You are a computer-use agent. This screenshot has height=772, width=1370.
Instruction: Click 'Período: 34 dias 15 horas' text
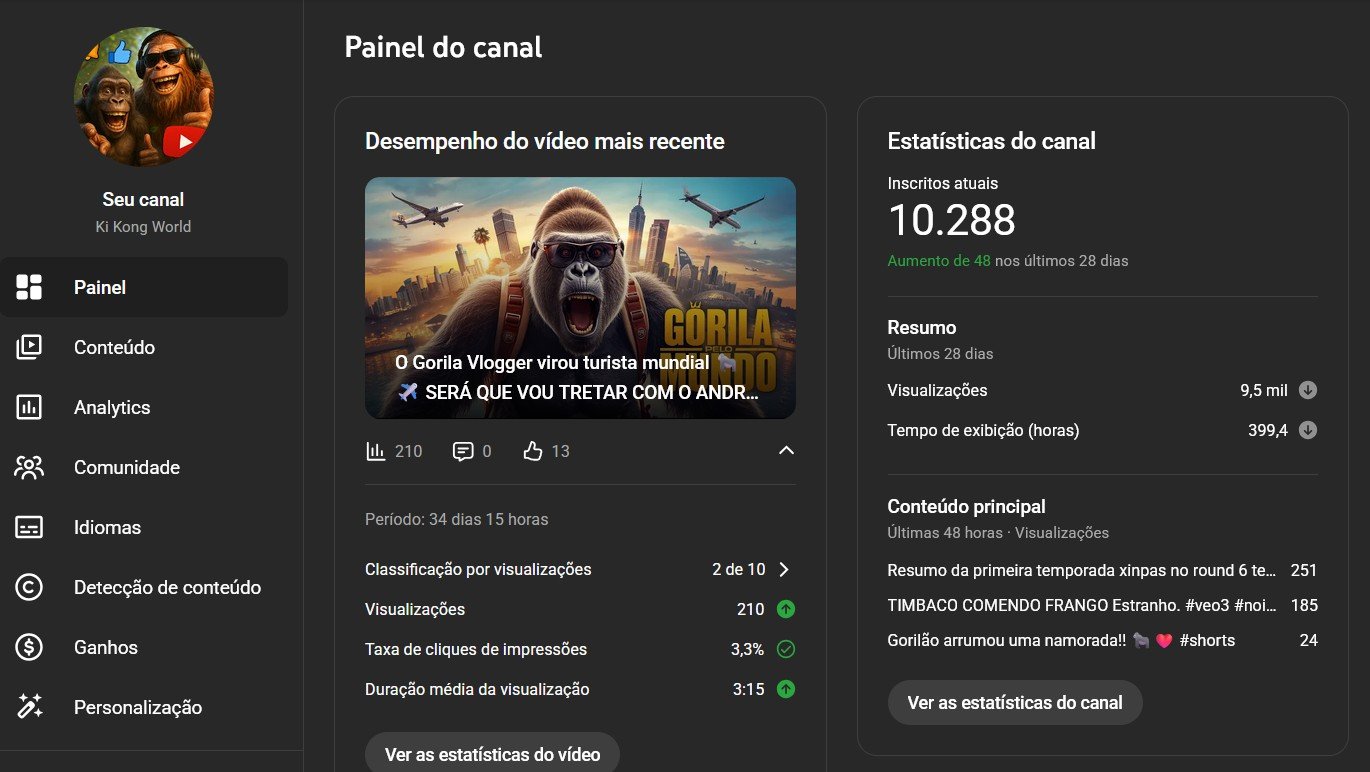[x=456, y=519]
